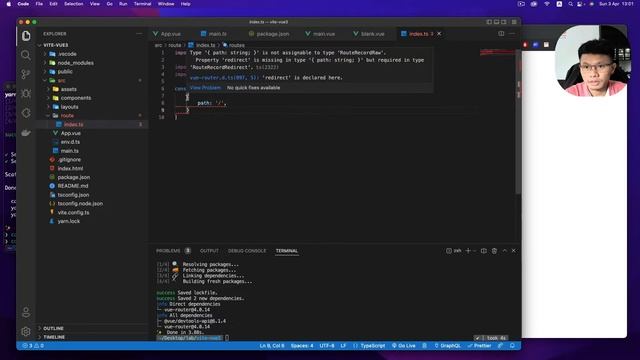Open yarn.lock in Explorer tree
640x360 pixels.
pyautogui.click(x=69, y=221)
